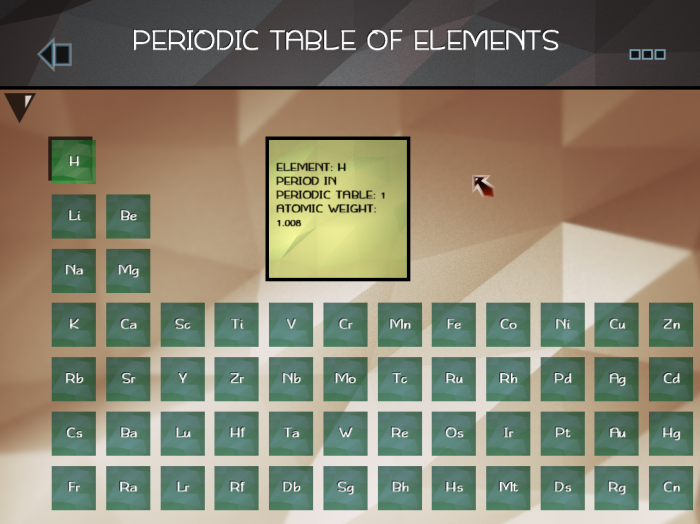
Task: Select the Li element tile
Action: tap(74, 216)
